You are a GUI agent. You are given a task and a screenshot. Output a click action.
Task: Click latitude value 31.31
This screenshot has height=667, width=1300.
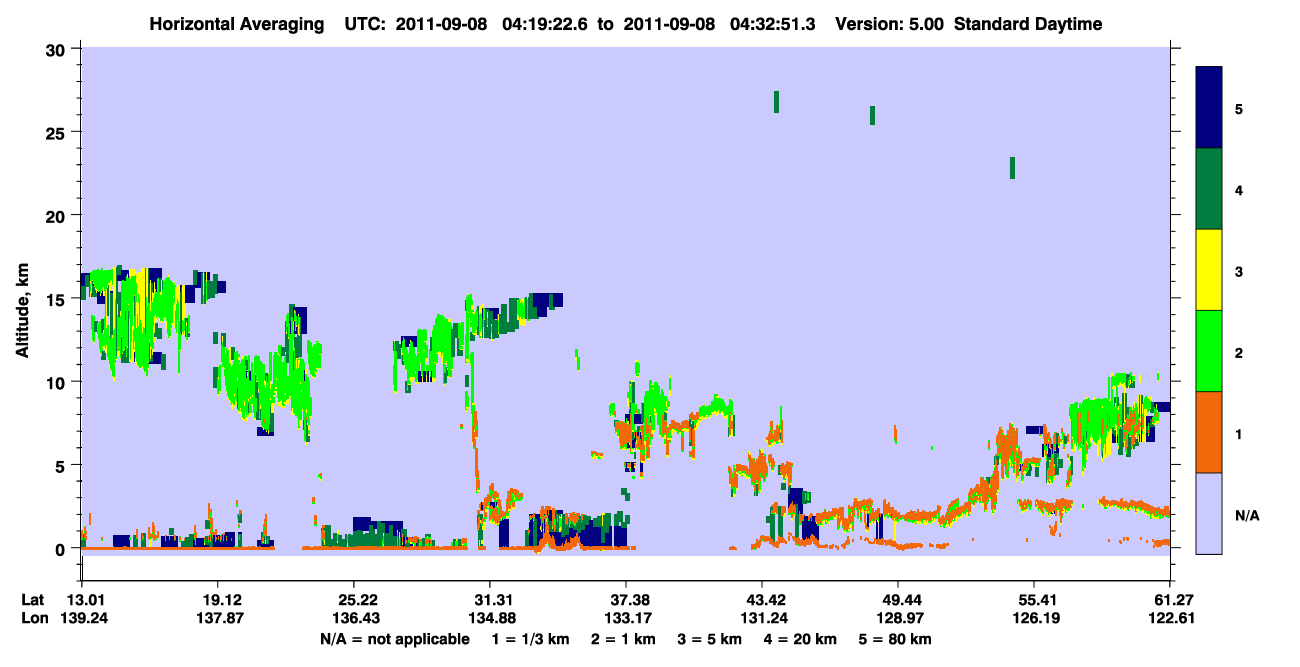click(x=490, y=600)
